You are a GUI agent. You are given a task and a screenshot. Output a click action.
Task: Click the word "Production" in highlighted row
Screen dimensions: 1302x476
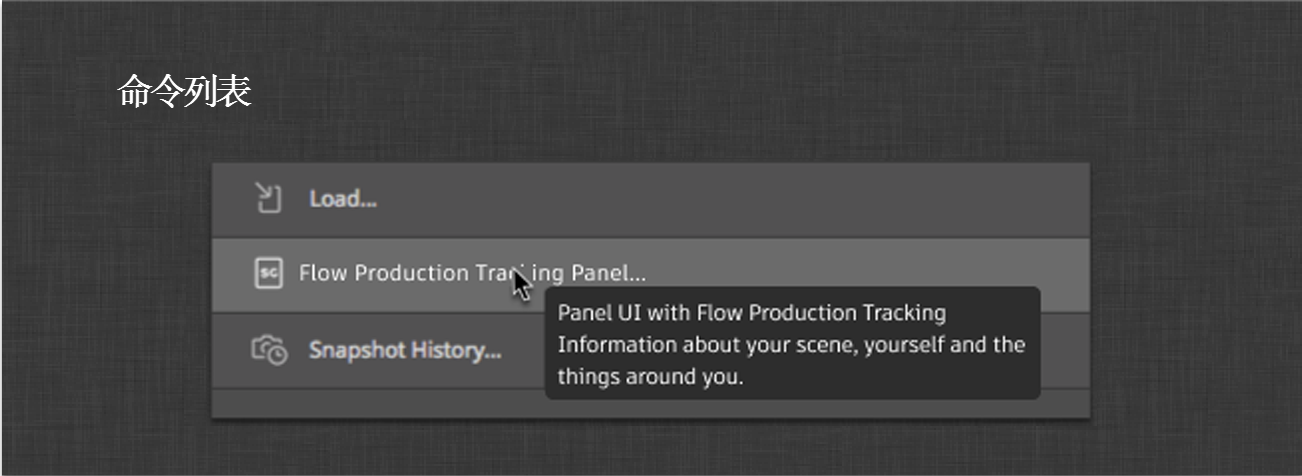(404, 273)
